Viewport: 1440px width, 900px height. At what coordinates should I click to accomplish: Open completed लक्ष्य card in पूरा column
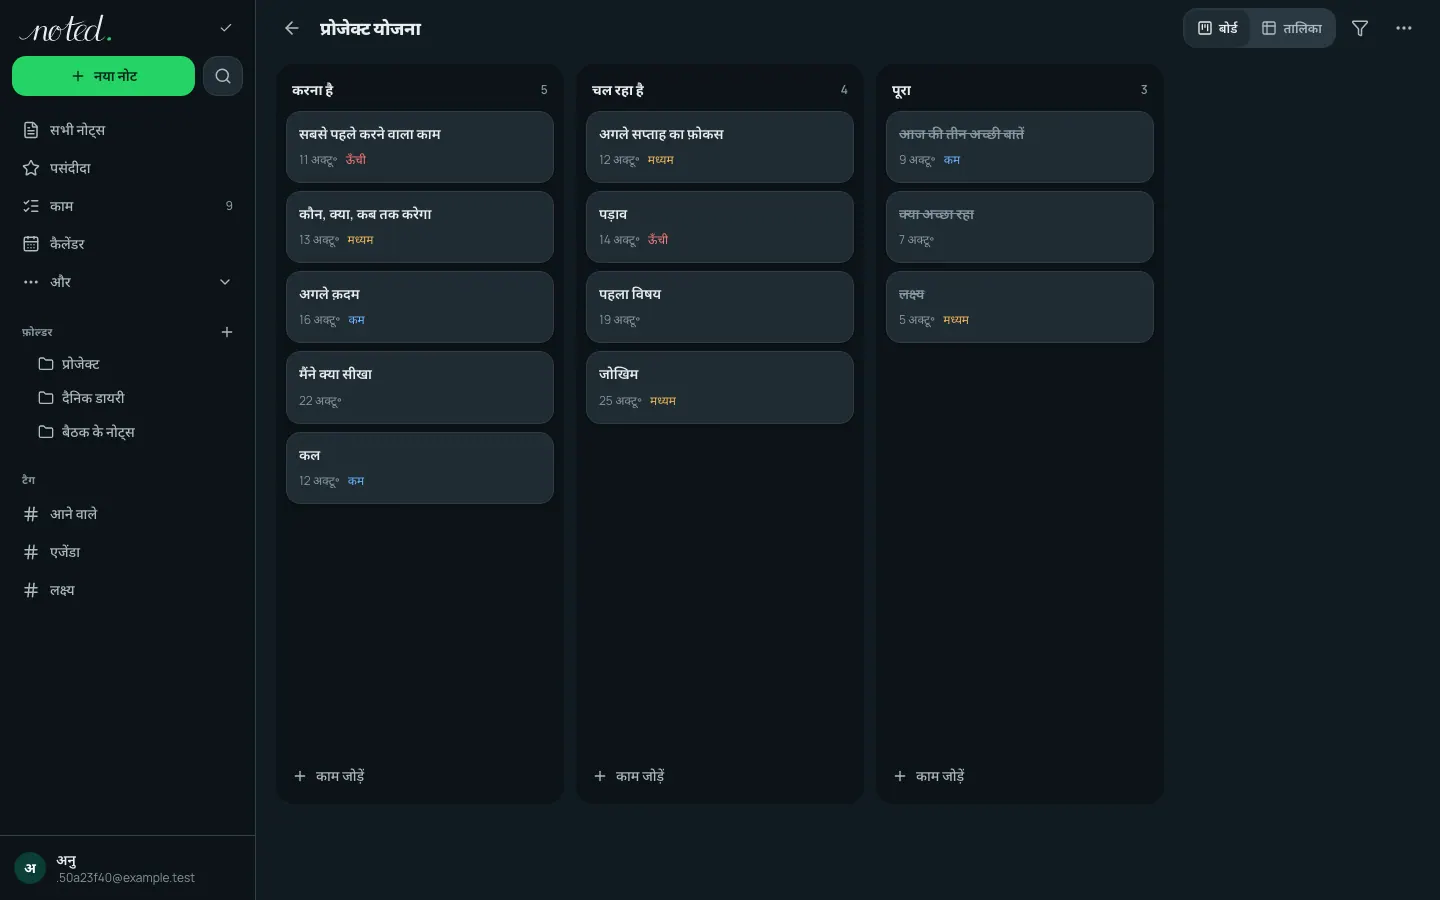pos(1020,307)
